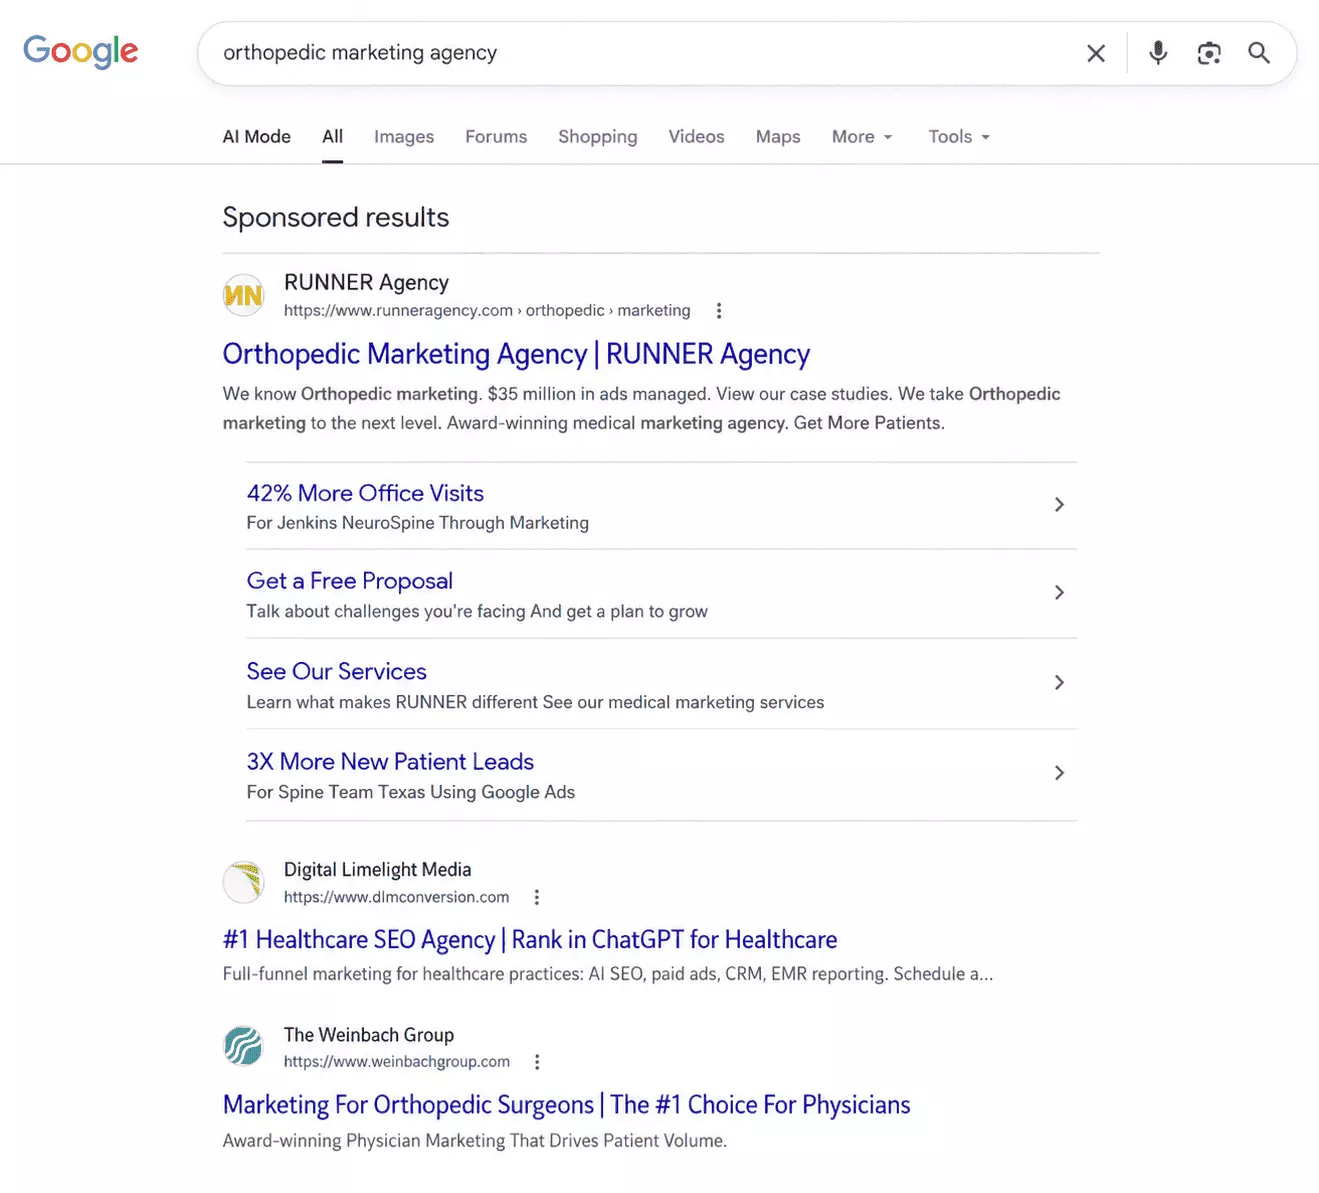Open the three-dot menu for RUNNER Agency ad
This screenshot has height=1193, width=1319.
pyautogui.click(x=718, y=311)
